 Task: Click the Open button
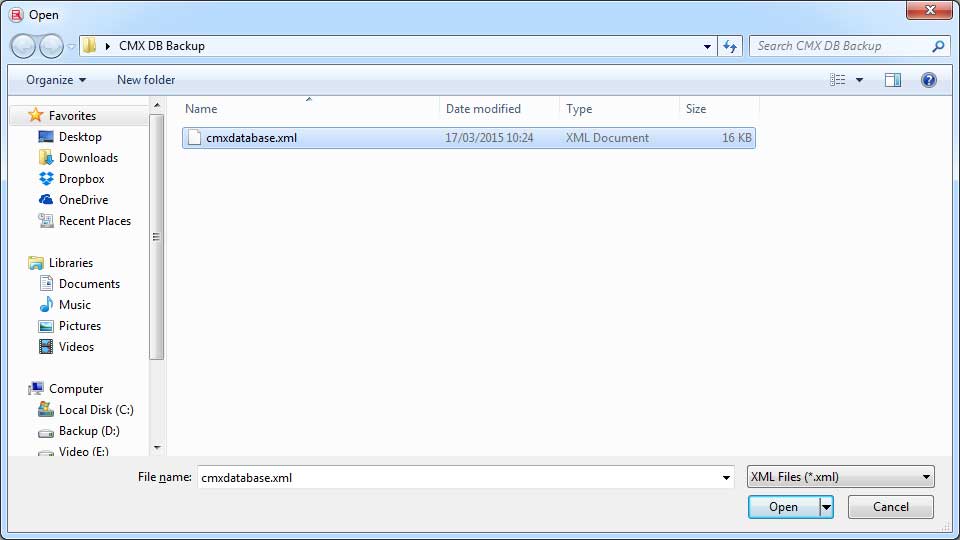(x=782, y=507)
